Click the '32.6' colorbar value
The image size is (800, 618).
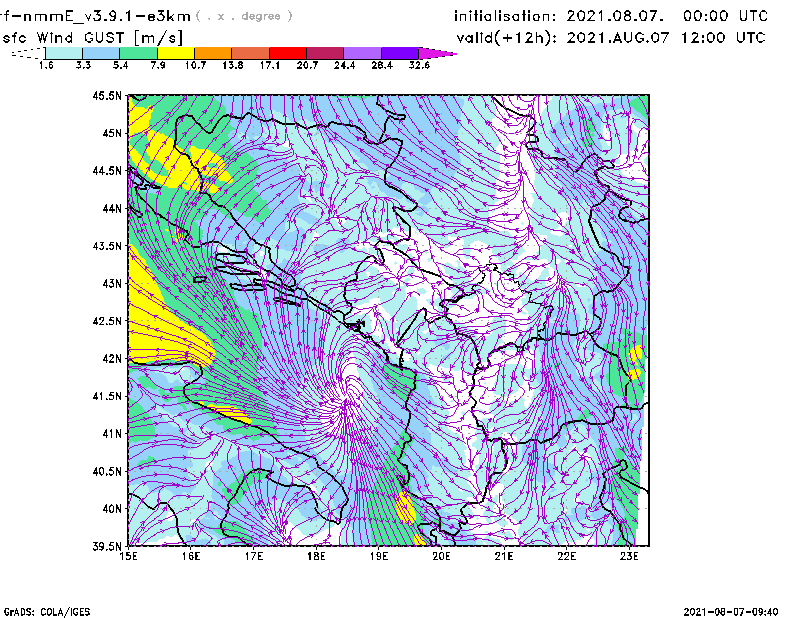[419, 65]
